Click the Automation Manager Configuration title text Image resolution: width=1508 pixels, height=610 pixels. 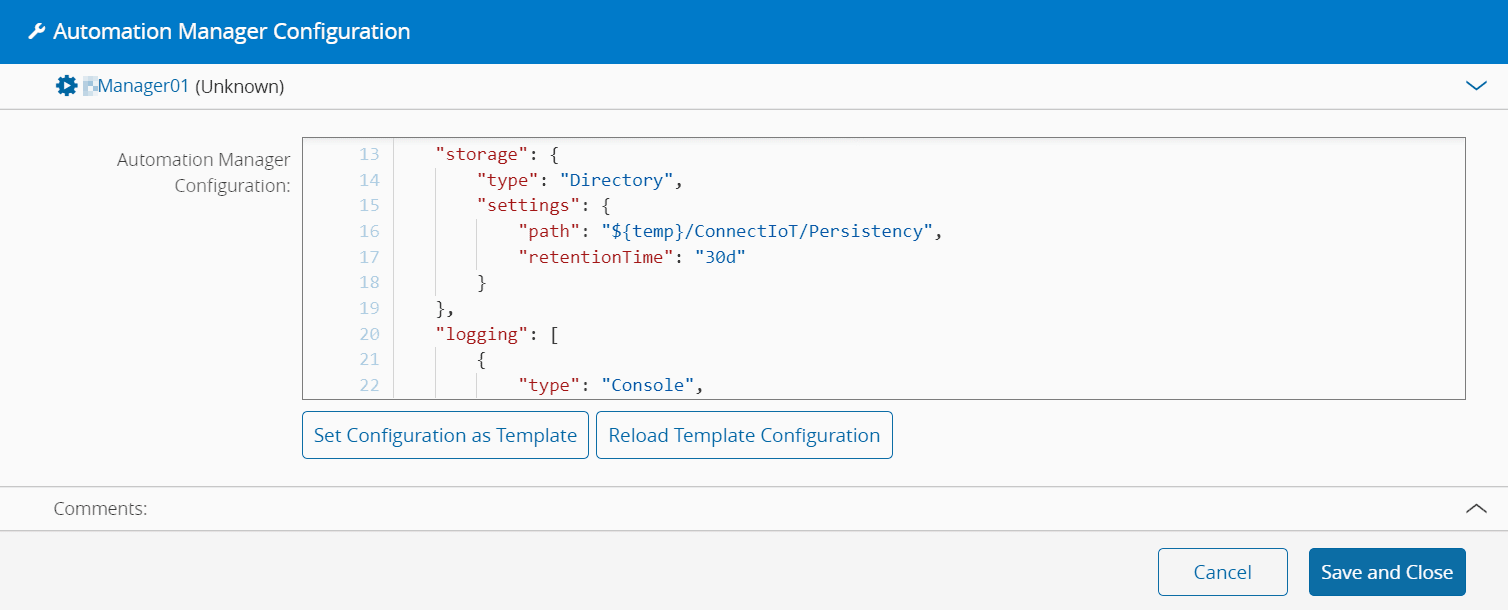[231, 32]
